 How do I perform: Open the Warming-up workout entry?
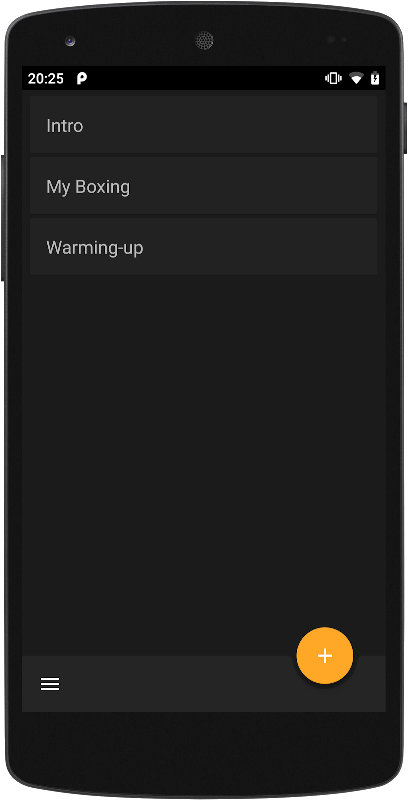tap(203, 247)
